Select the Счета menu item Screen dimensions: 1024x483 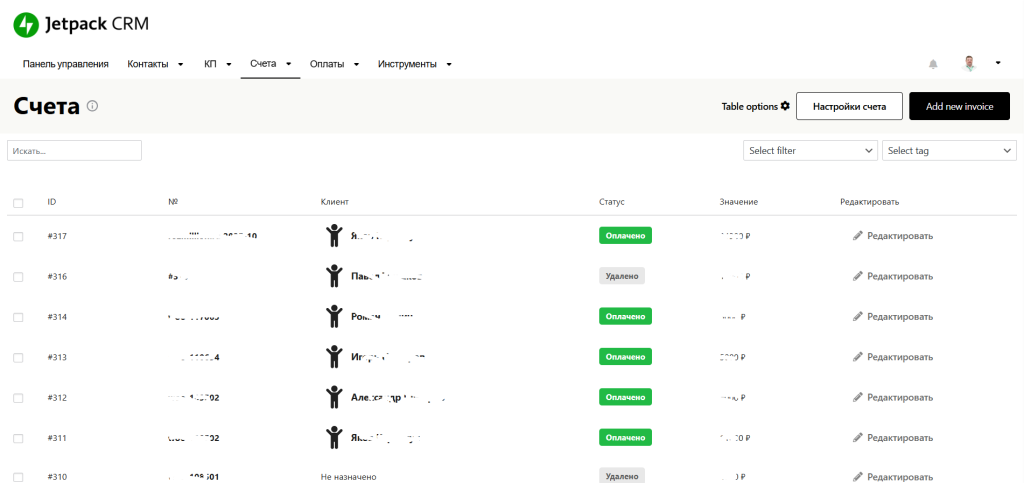click(263, 64)
